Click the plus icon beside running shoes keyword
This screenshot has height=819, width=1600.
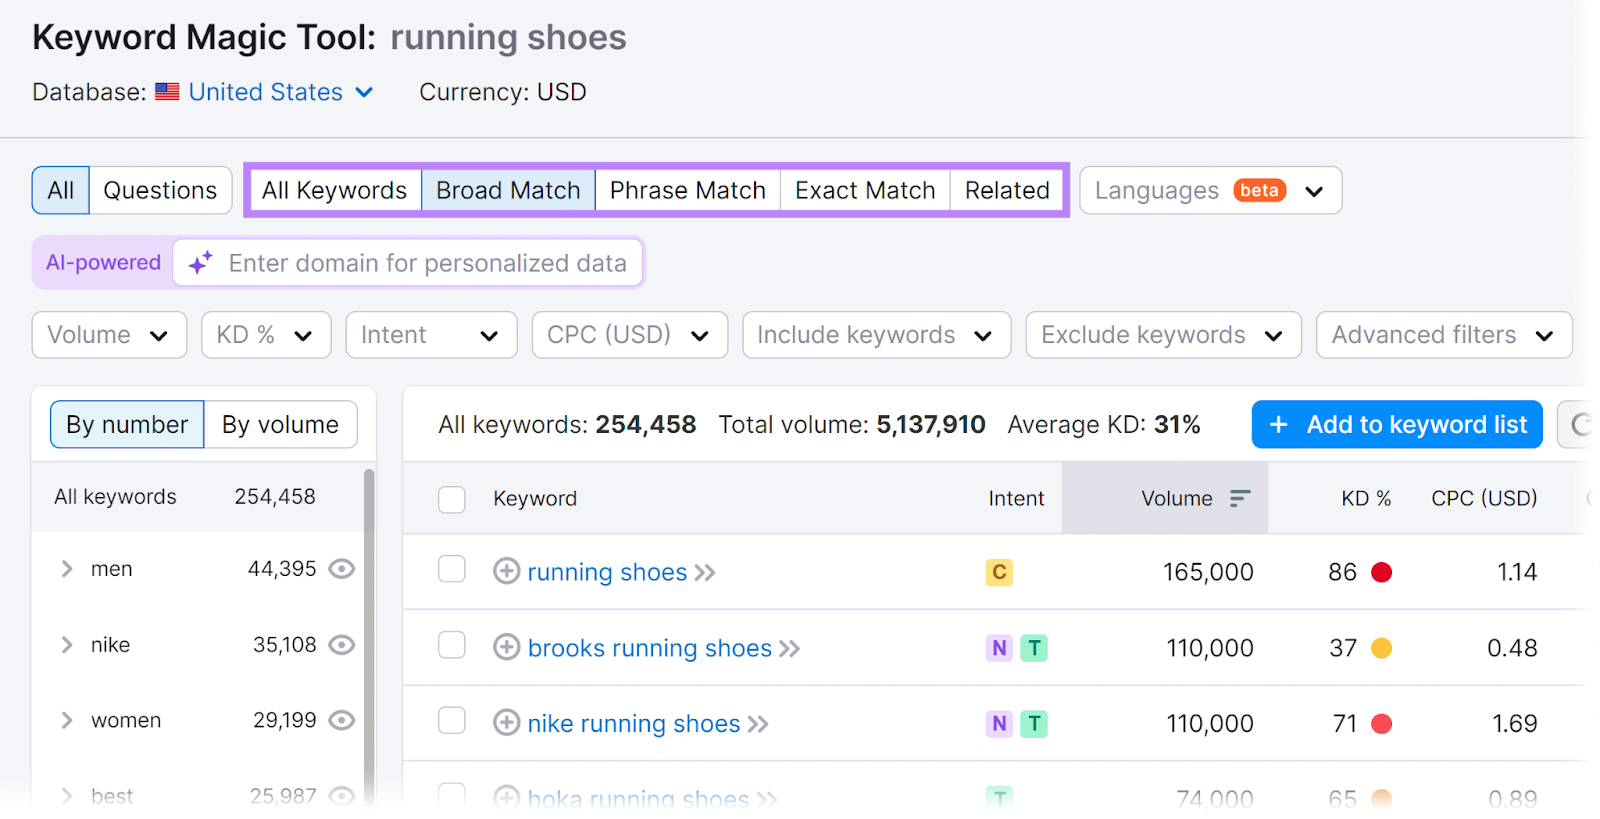[x=507, y=572]
